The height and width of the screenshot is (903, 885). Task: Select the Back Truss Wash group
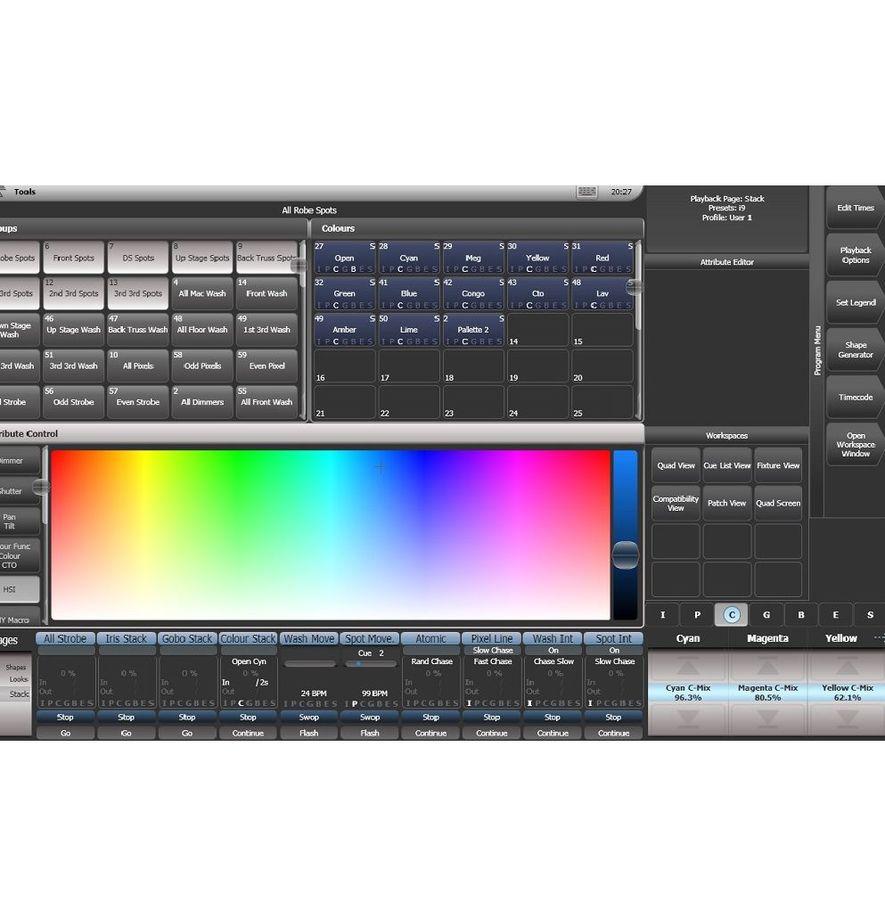(138, 329)
